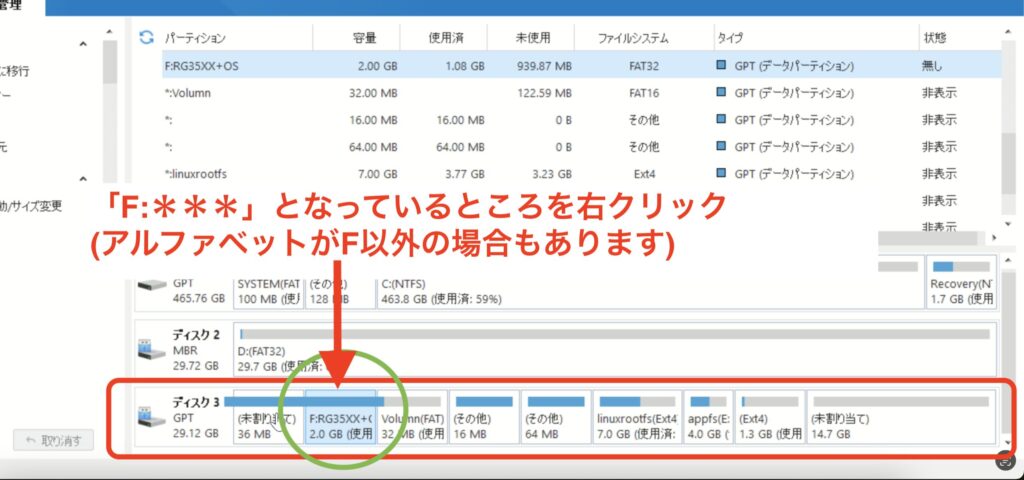Image resolution: width=1024 pixels, height=480 pixels.
Task: Click the ディスク 3 drive icon
Action: click(152, 417)
